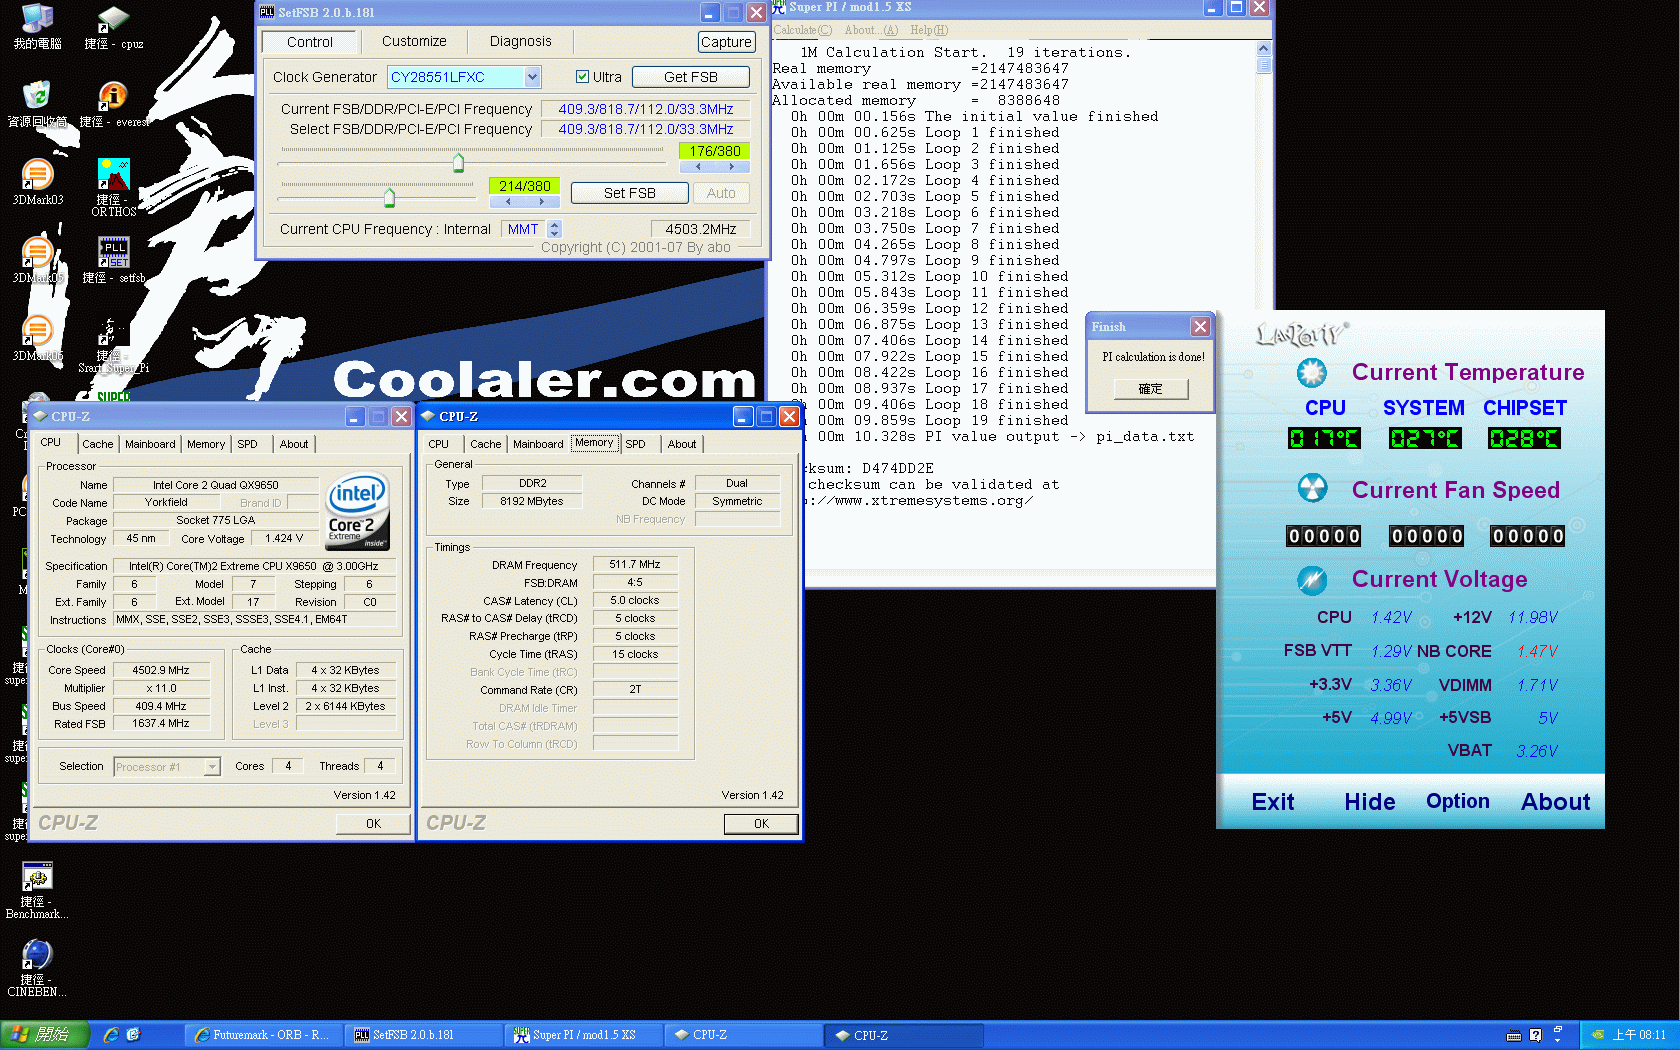Click OK in the right CPU-Z window
Viewport: 1680px width, 1050px height.
coord(761,824)
